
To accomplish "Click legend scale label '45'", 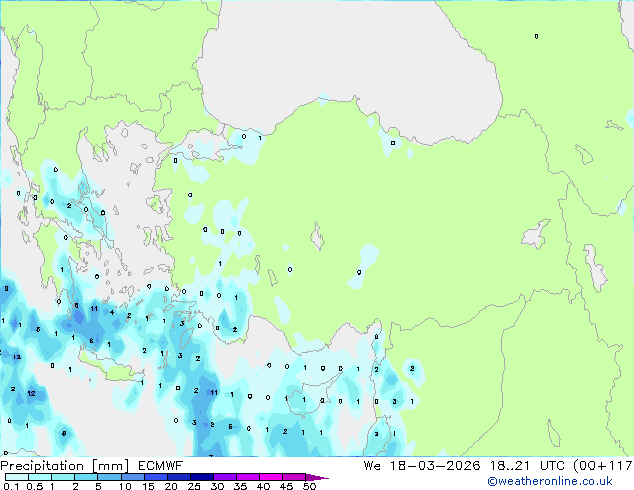I will pos(286,486).
